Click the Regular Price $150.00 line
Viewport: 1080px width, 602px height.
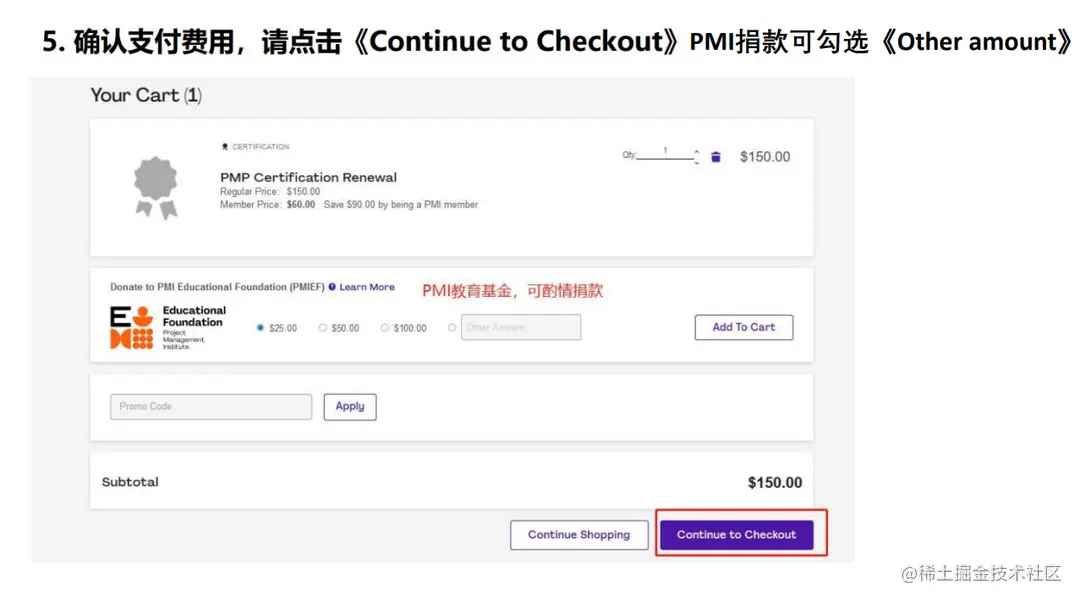point(270,191)
